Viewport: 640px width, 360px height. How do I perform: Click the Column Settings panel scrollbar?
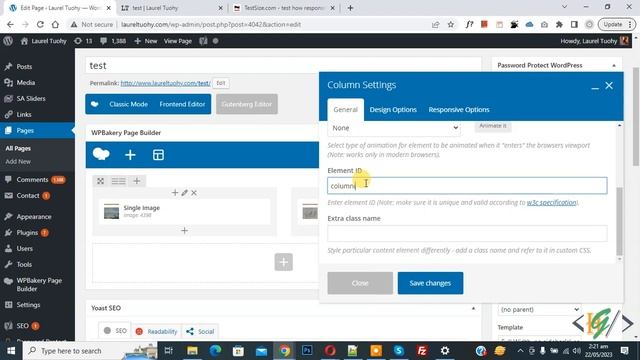619,221
